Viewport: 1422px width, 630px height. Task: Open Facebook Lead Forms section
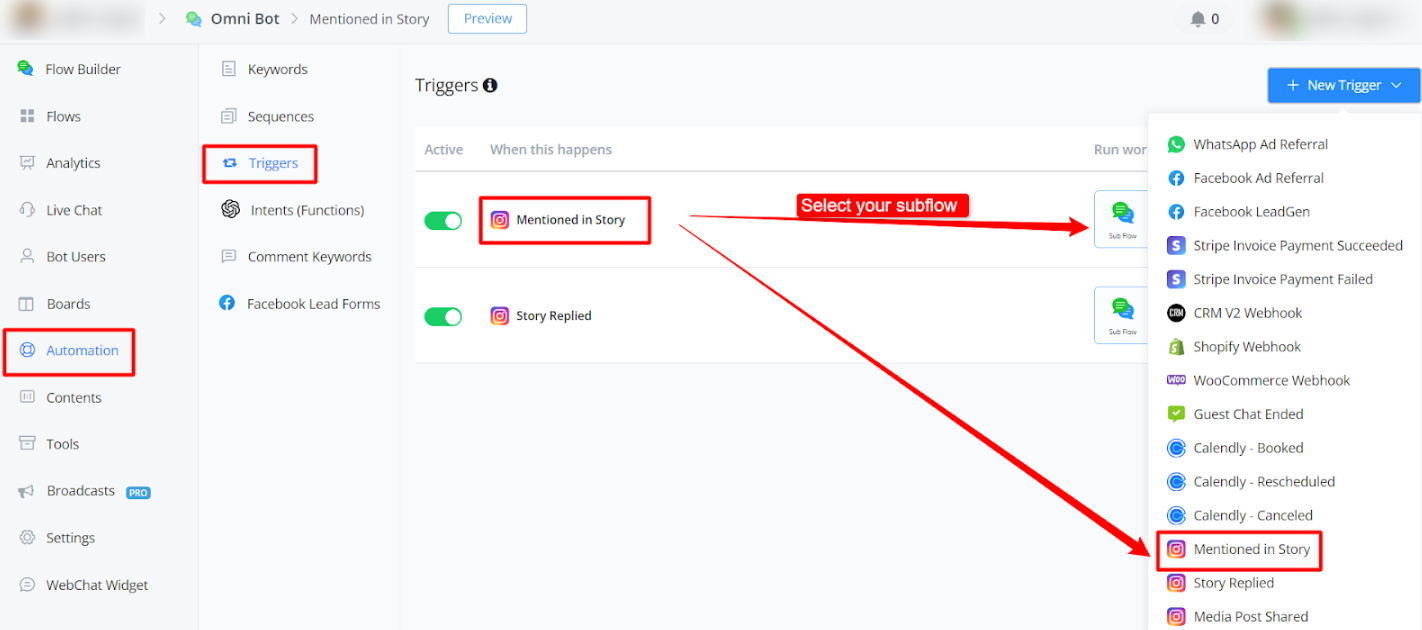click(x=313, y=303)
